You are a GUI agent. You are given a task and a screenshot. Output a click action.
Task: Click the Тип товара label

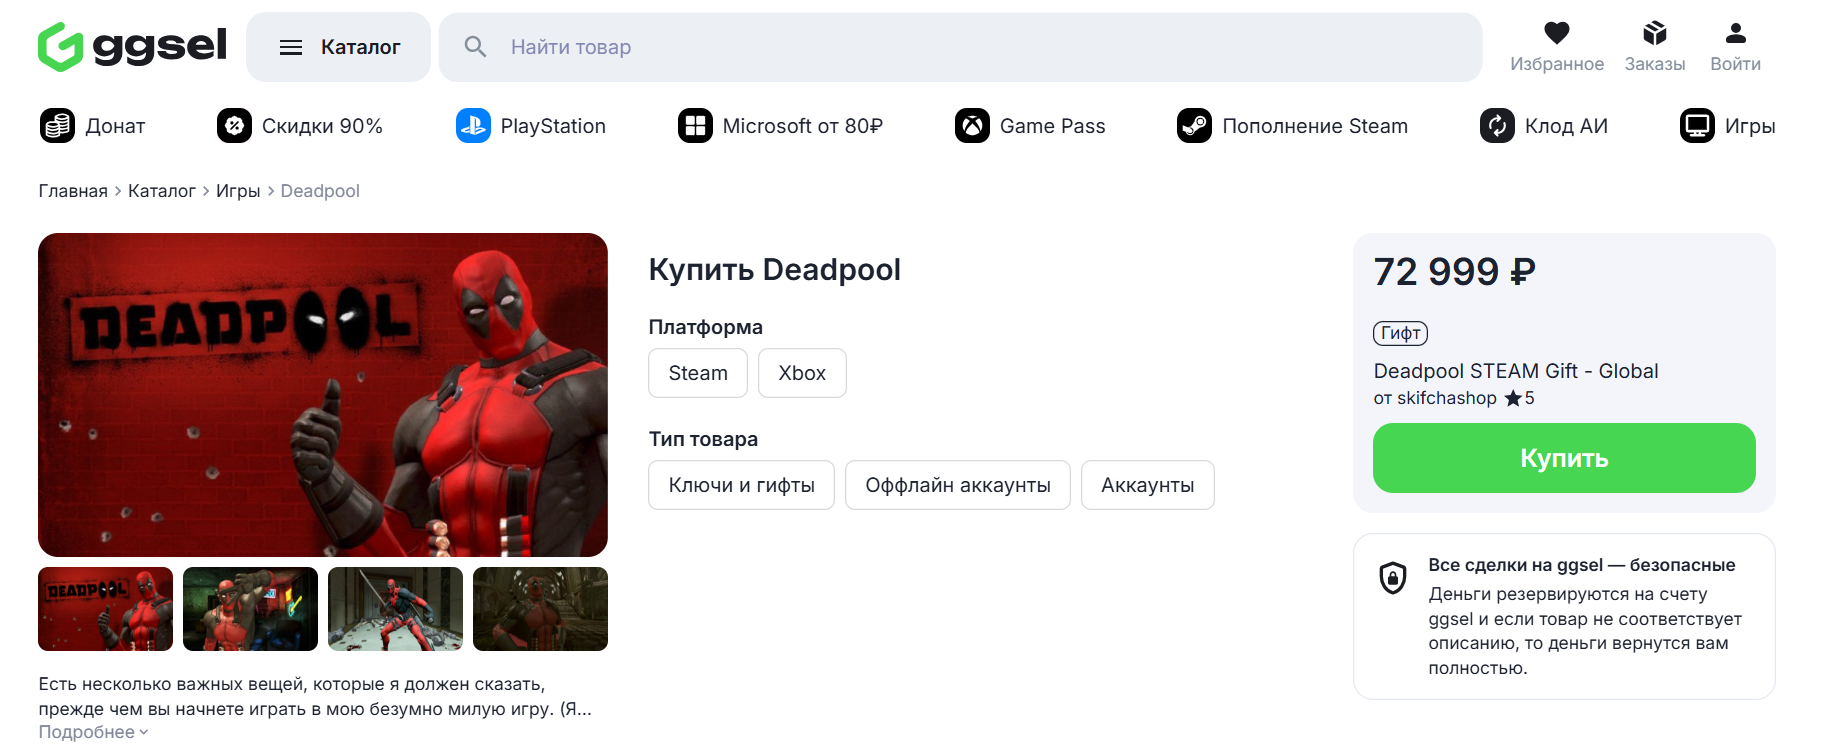703,439
